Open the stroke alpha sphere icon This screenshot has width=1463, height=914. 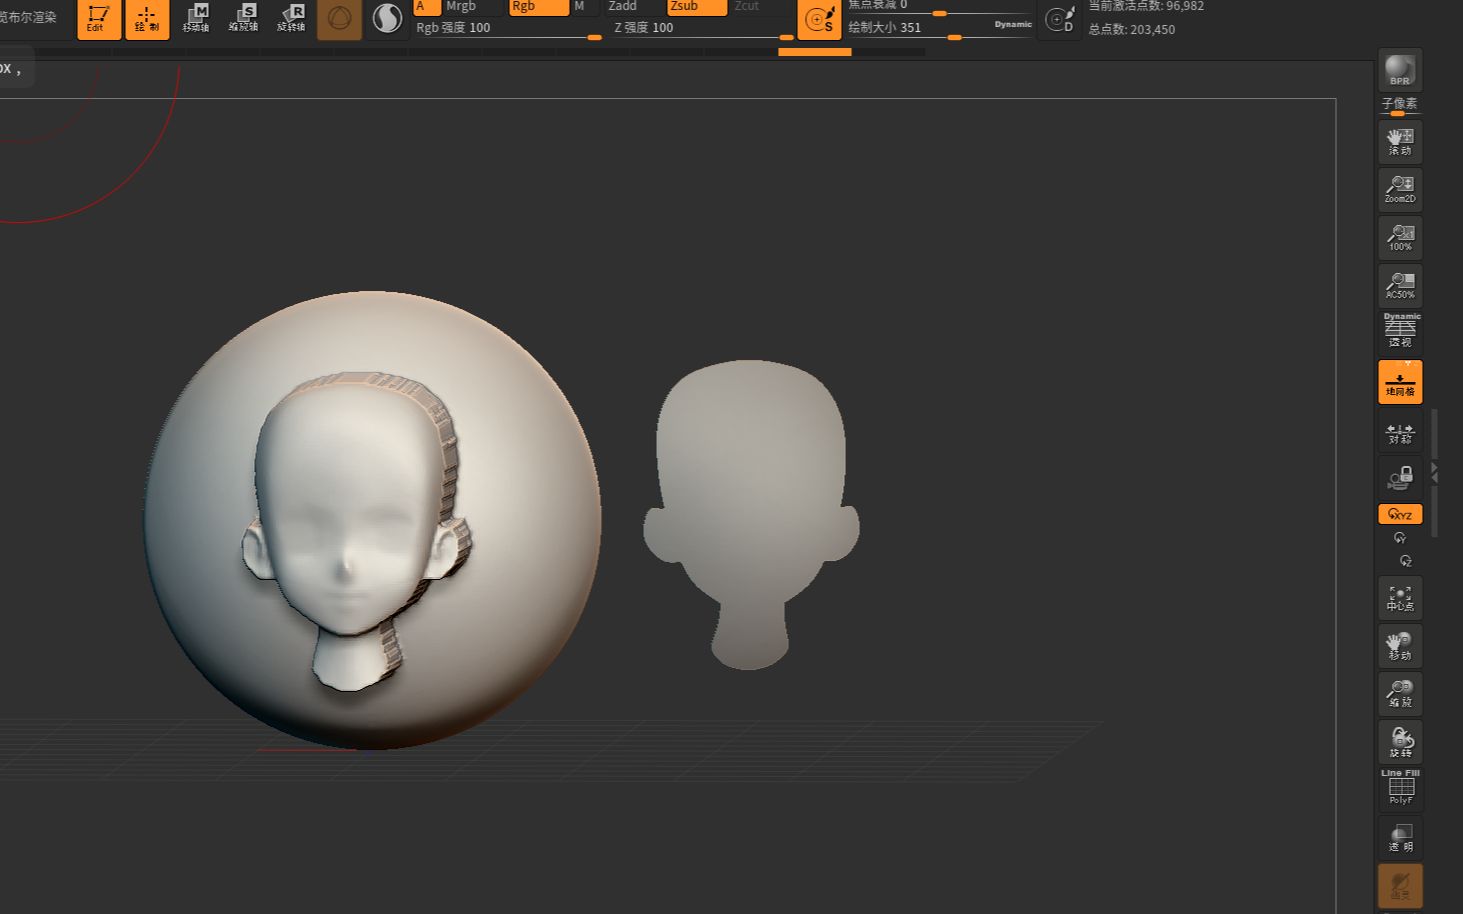(387, 19)
